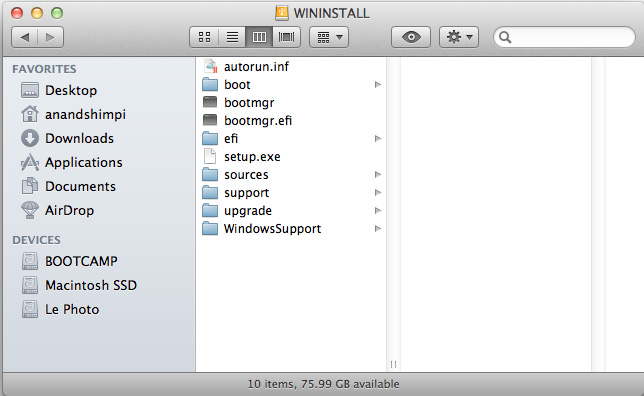This screenshot has height=396, width=644.
Task: Select the sources folder name
Action: pos(246,175)
